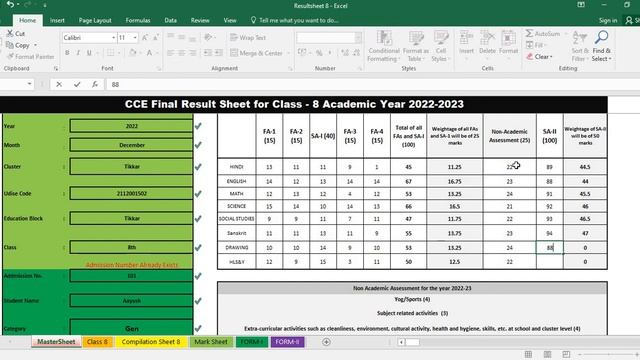Open the Font name dropdown (Calibri)
640x360 pixels.
coord(113,38)
